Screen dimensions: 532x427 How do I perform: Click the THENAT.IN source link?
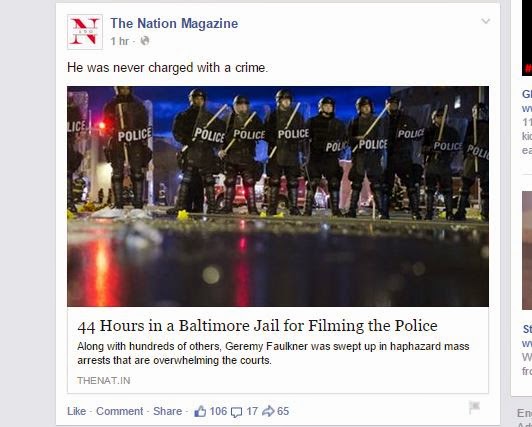103,381
